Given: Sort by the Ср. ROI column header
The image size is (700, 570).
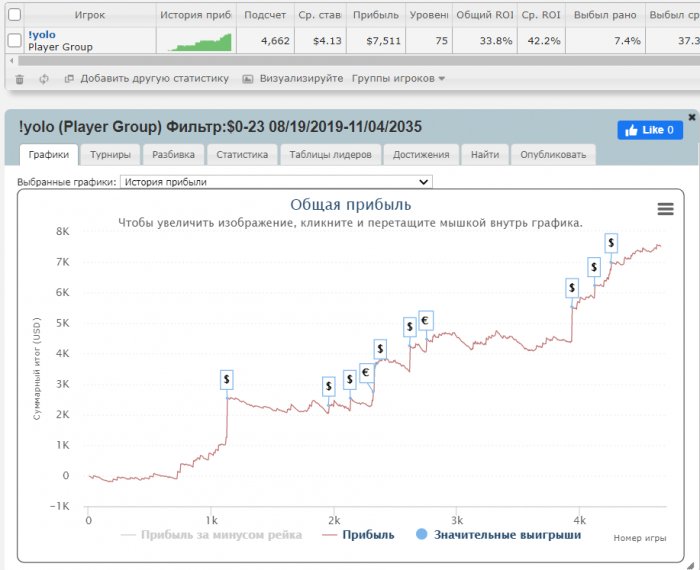Looking at the screenshot, I should click(x=541, y=15).
